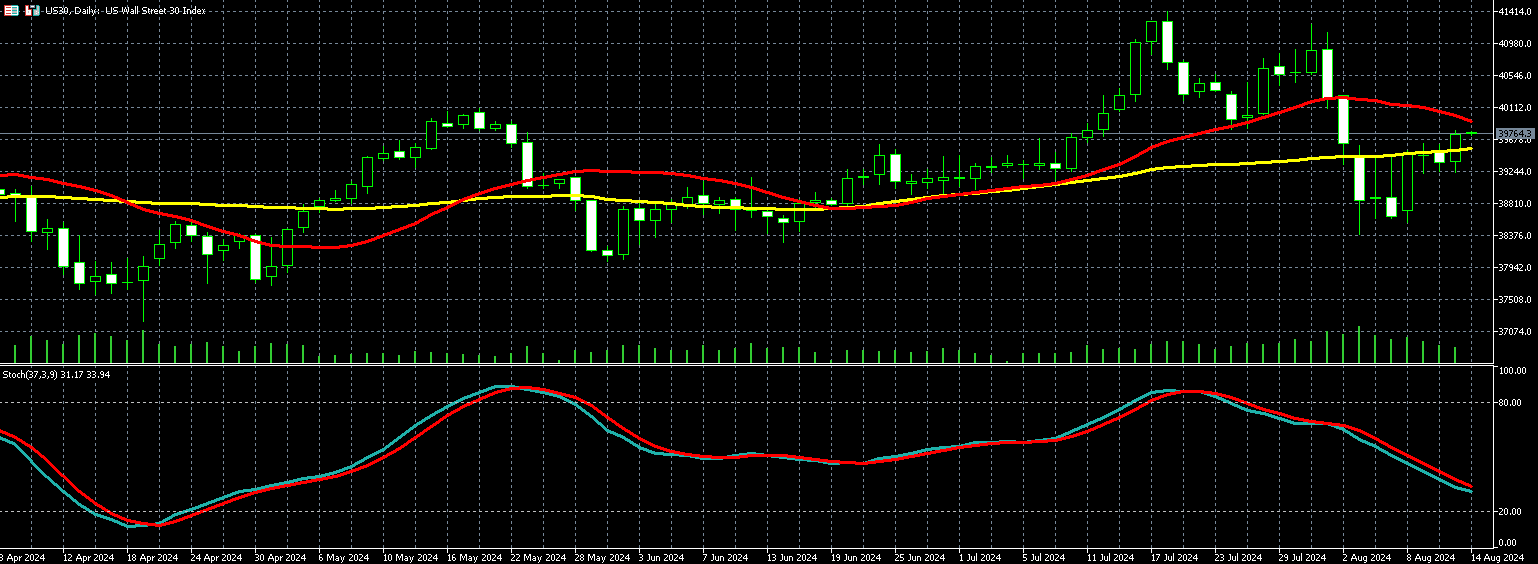This screenshot has width=1538, height=564.
Task: Click the 8 Aug 2024 date label
Action: coord(1430,557)
